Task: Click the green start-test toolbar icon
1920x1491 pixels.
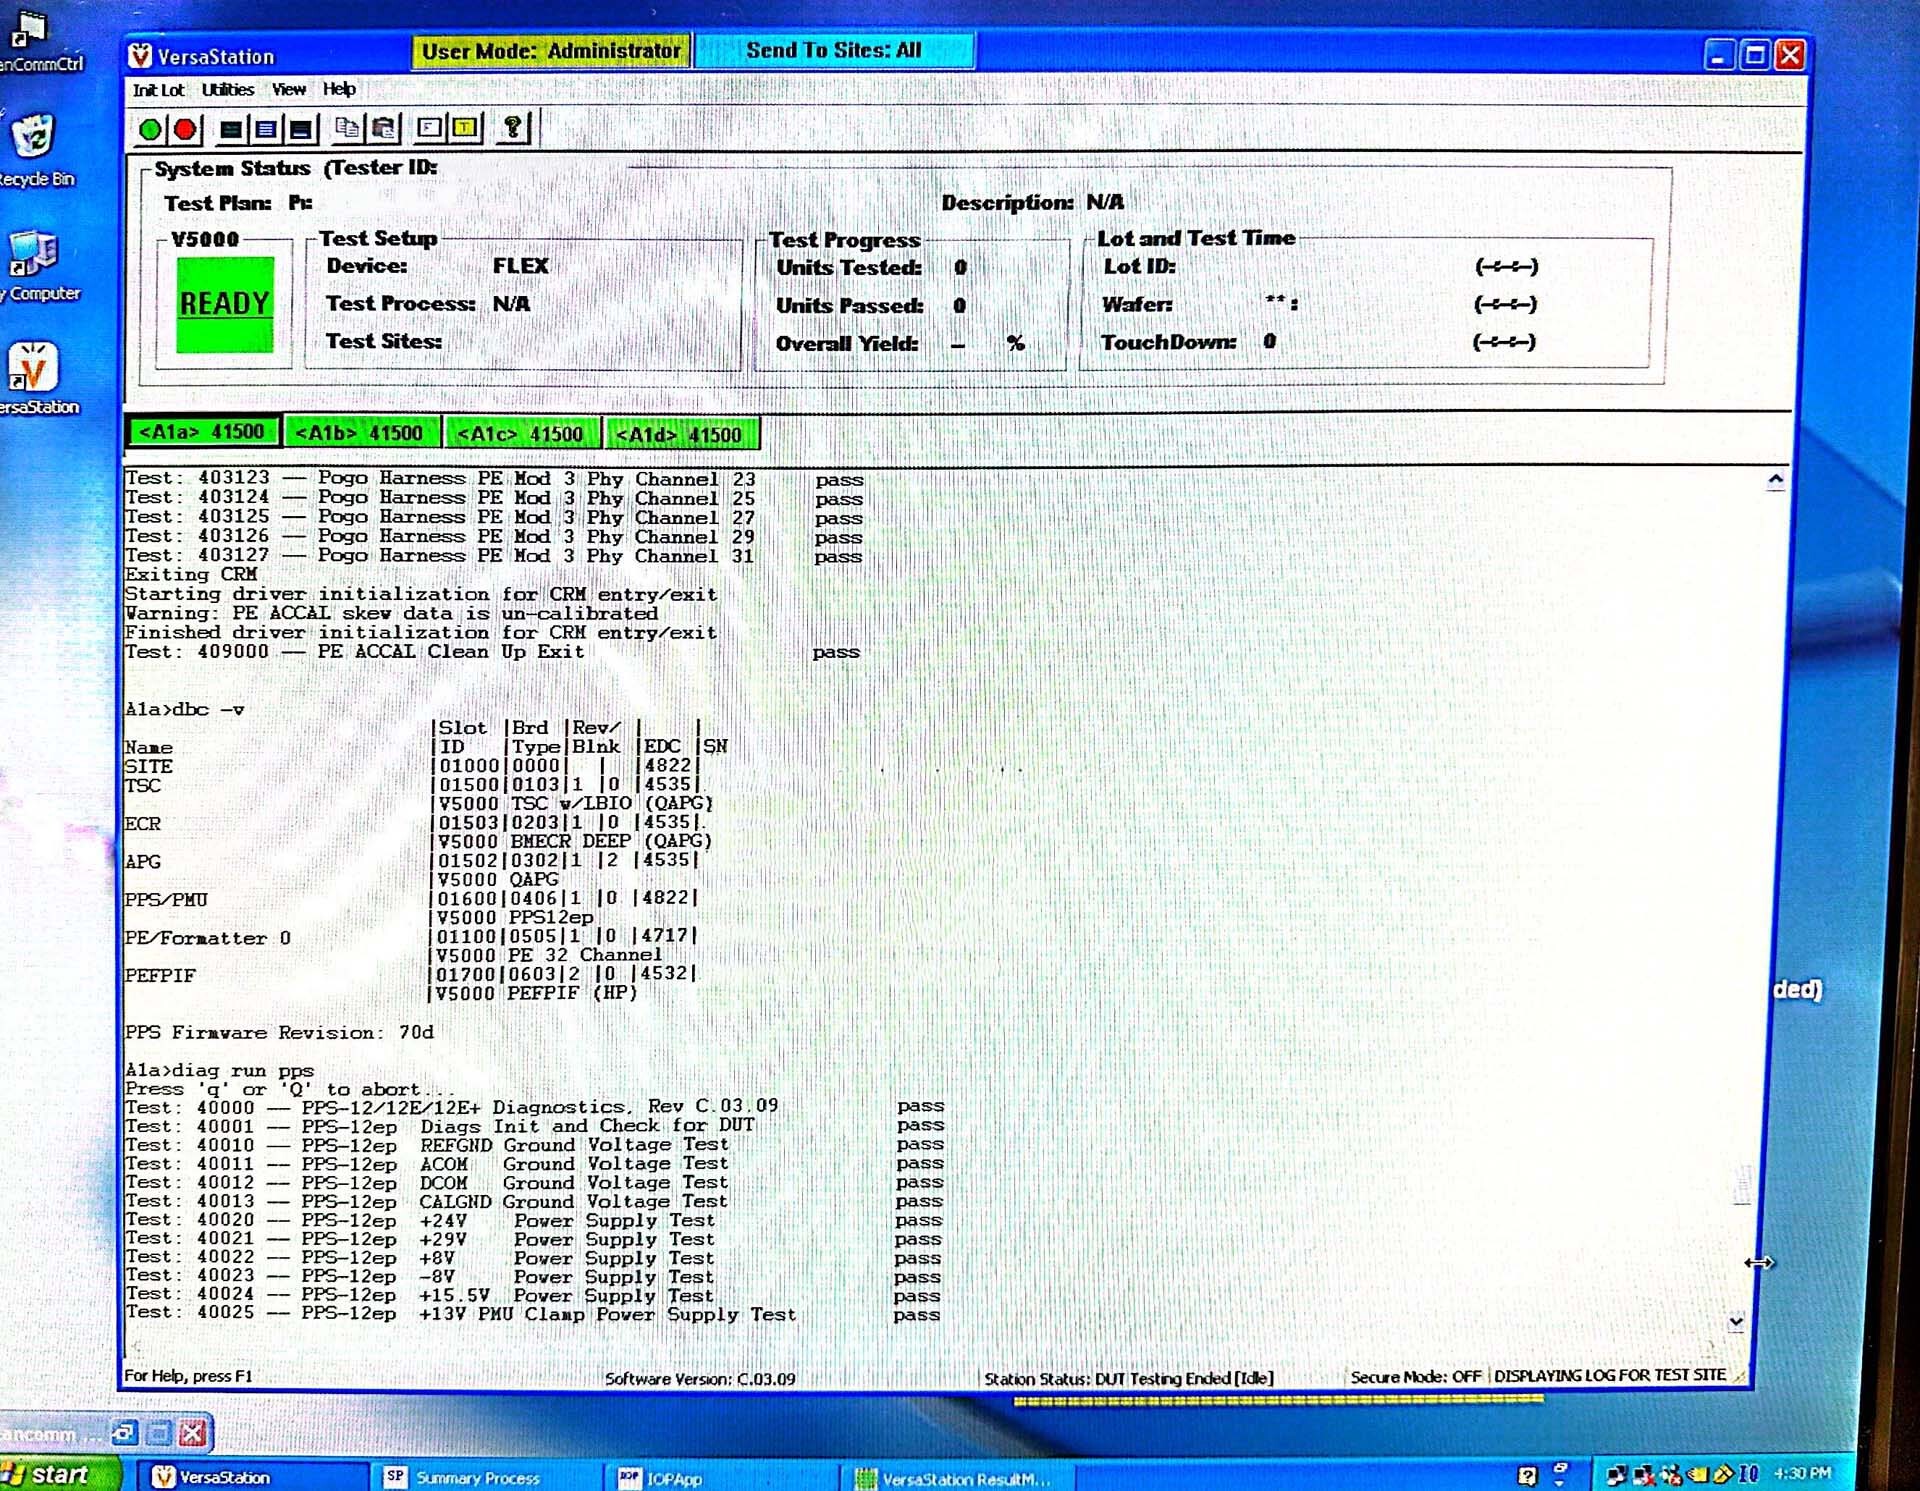Action: [x=150, y=129]
